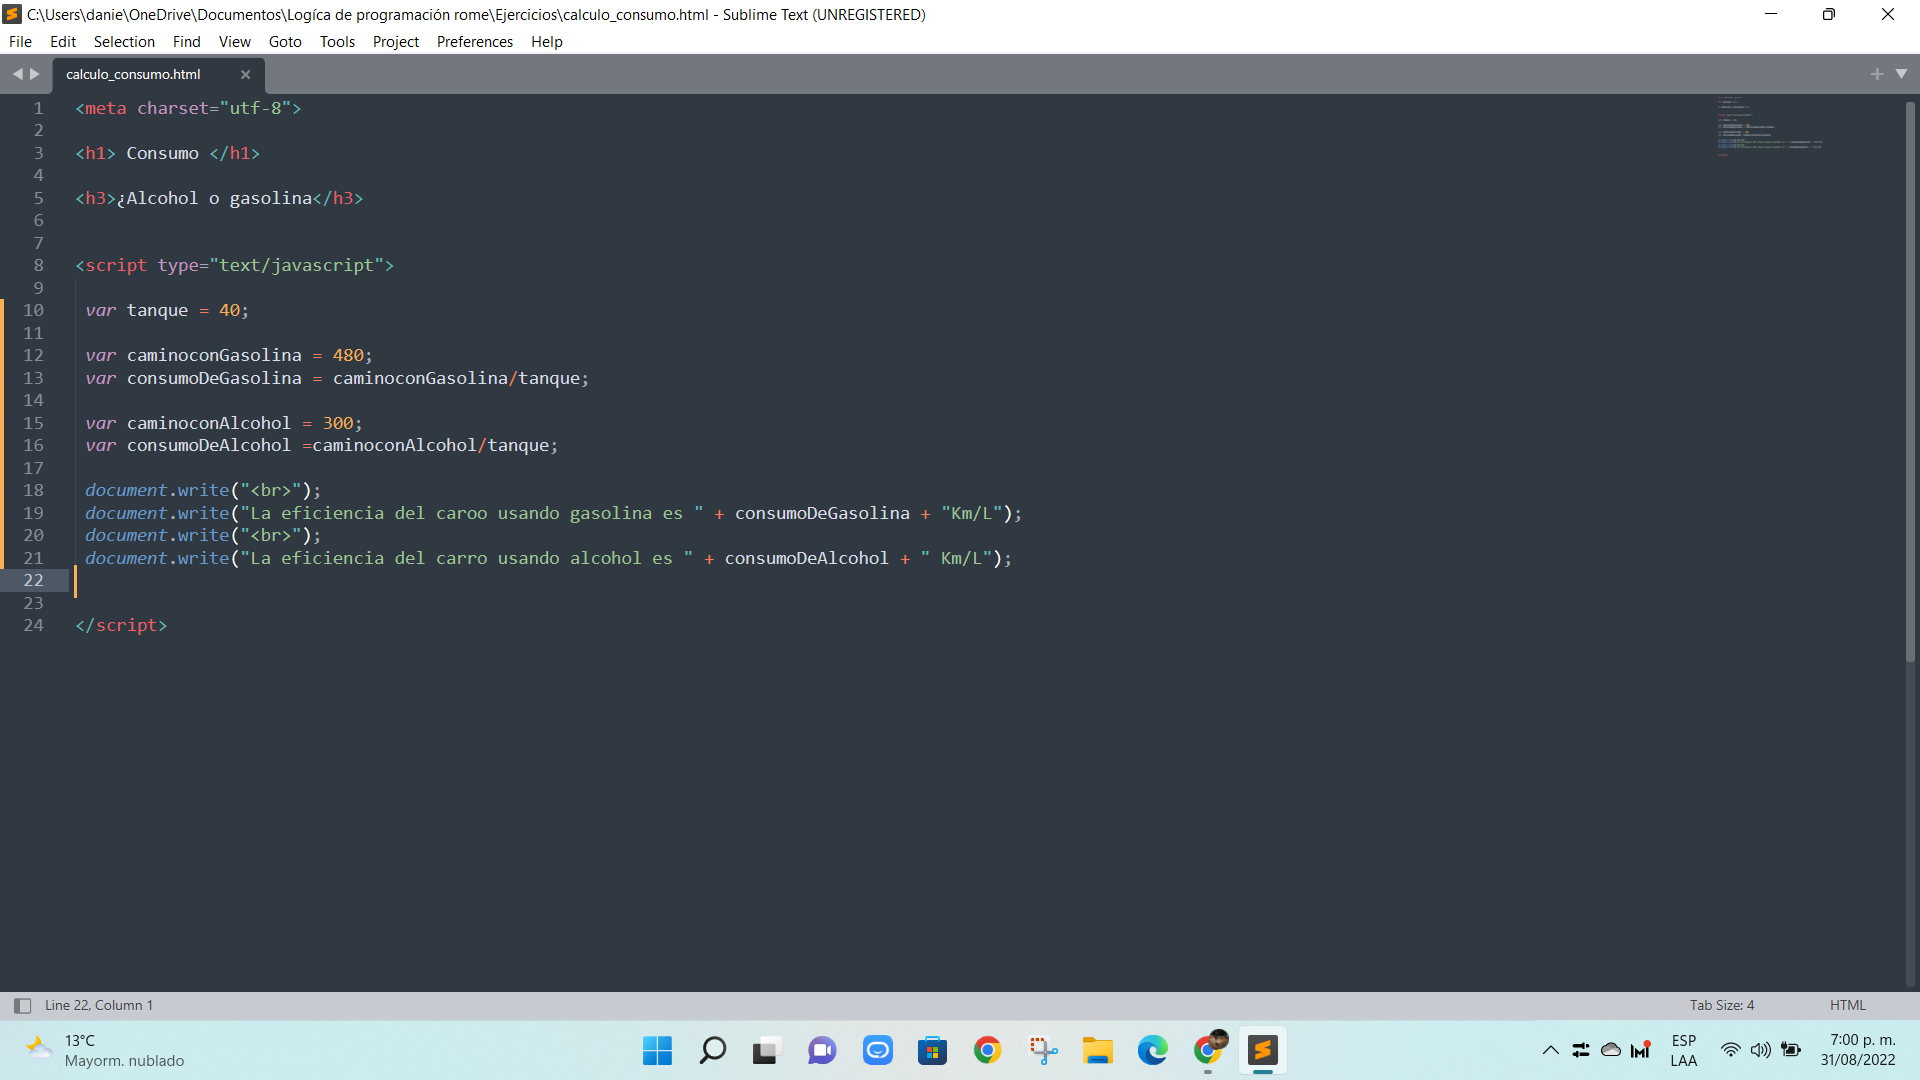Click consumoDeAlcohol declaration on line 16
Image resolution: width=1920 pixels, height=1080 pixels.
point(209,446)
